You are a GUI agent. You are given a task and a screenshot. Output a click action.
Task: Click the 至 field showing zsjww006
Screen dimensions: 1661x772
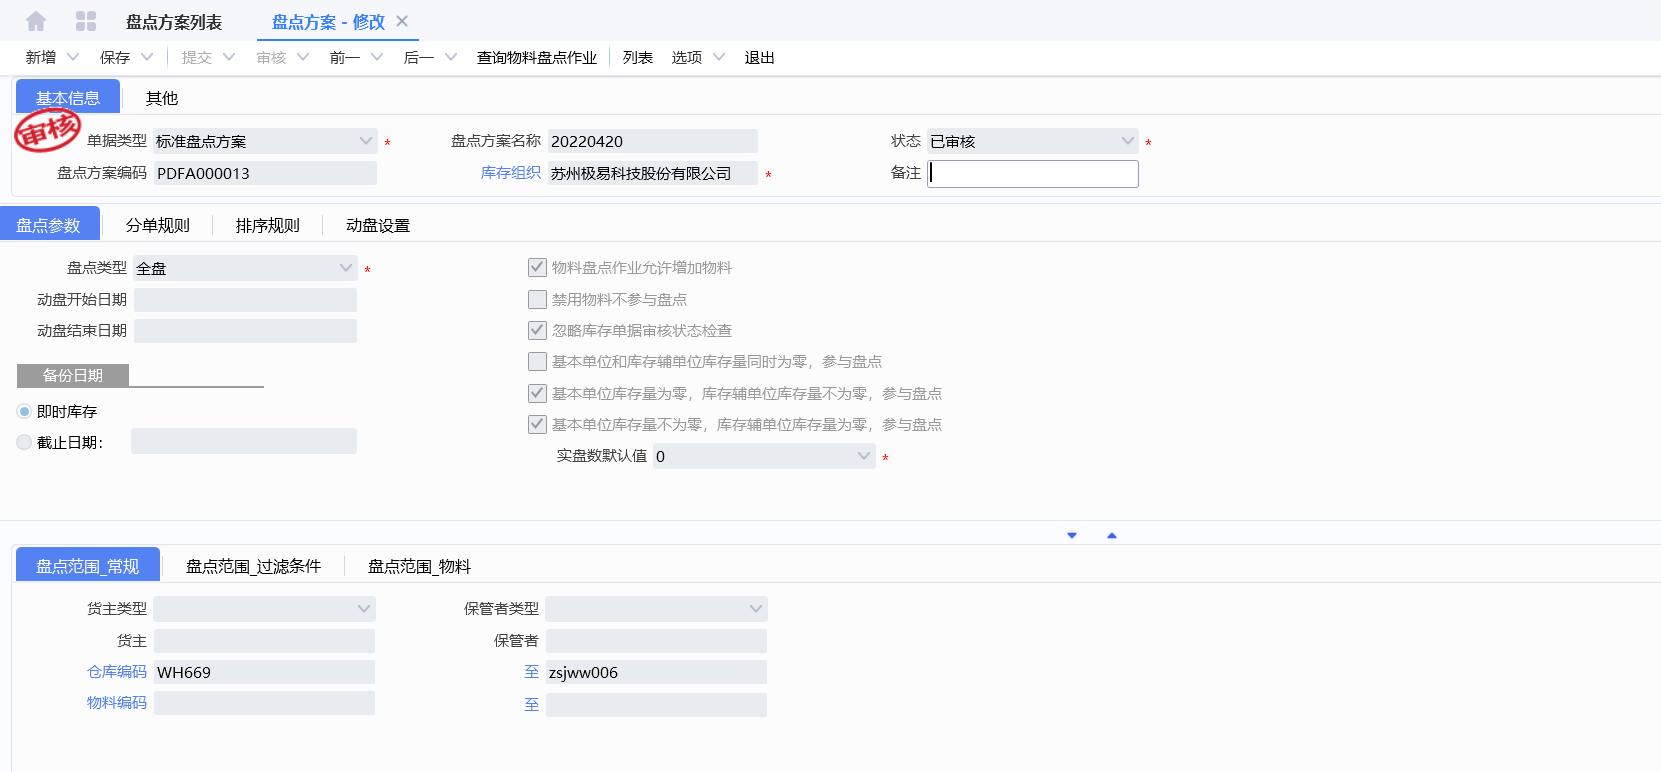(656, 672)
